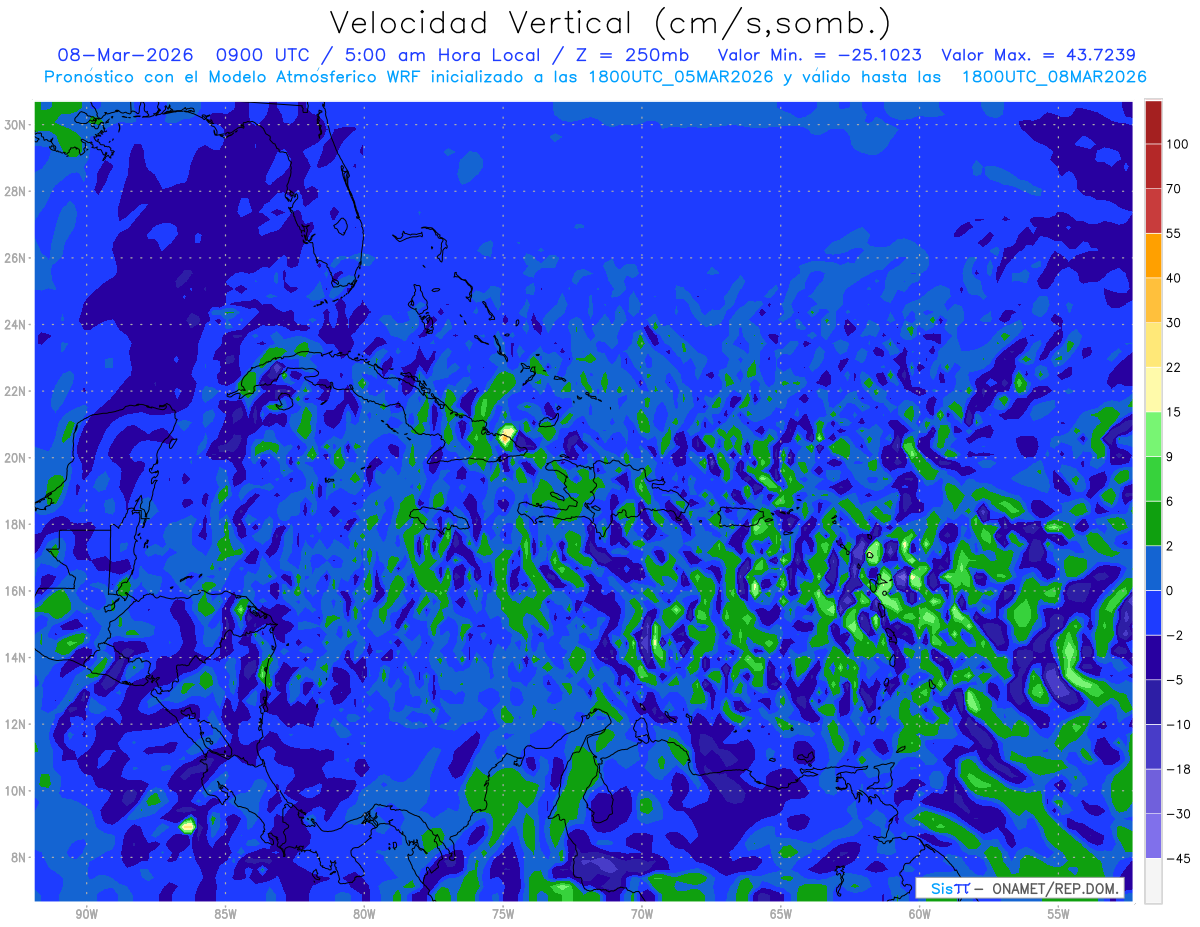1200x927 pixels.
Task: Click the latitude label "28N"
Action: [x=17, y=191]
